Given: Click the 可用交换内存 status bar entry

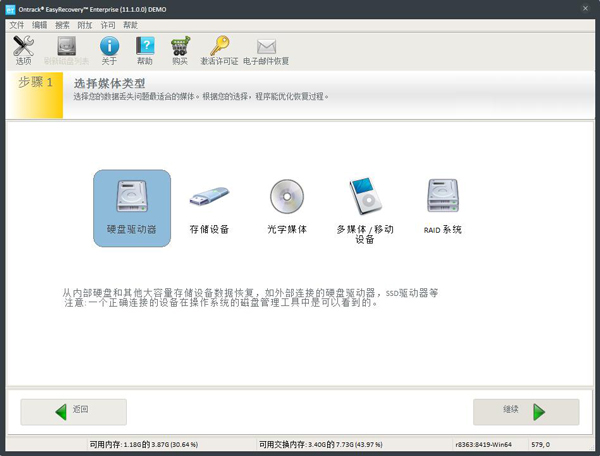Looking at the screenshot, I should [320, 445].
